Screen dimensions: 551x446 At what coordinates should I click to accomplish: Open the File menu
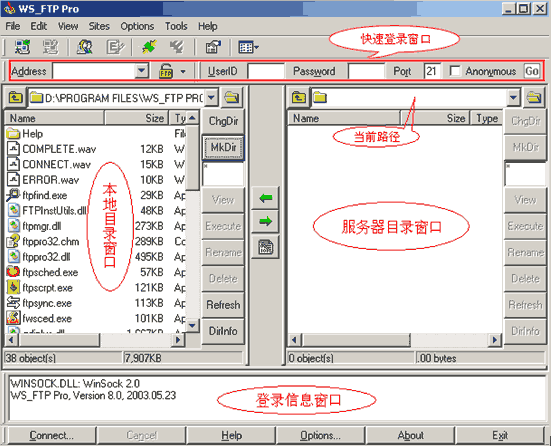coord(13,26)
